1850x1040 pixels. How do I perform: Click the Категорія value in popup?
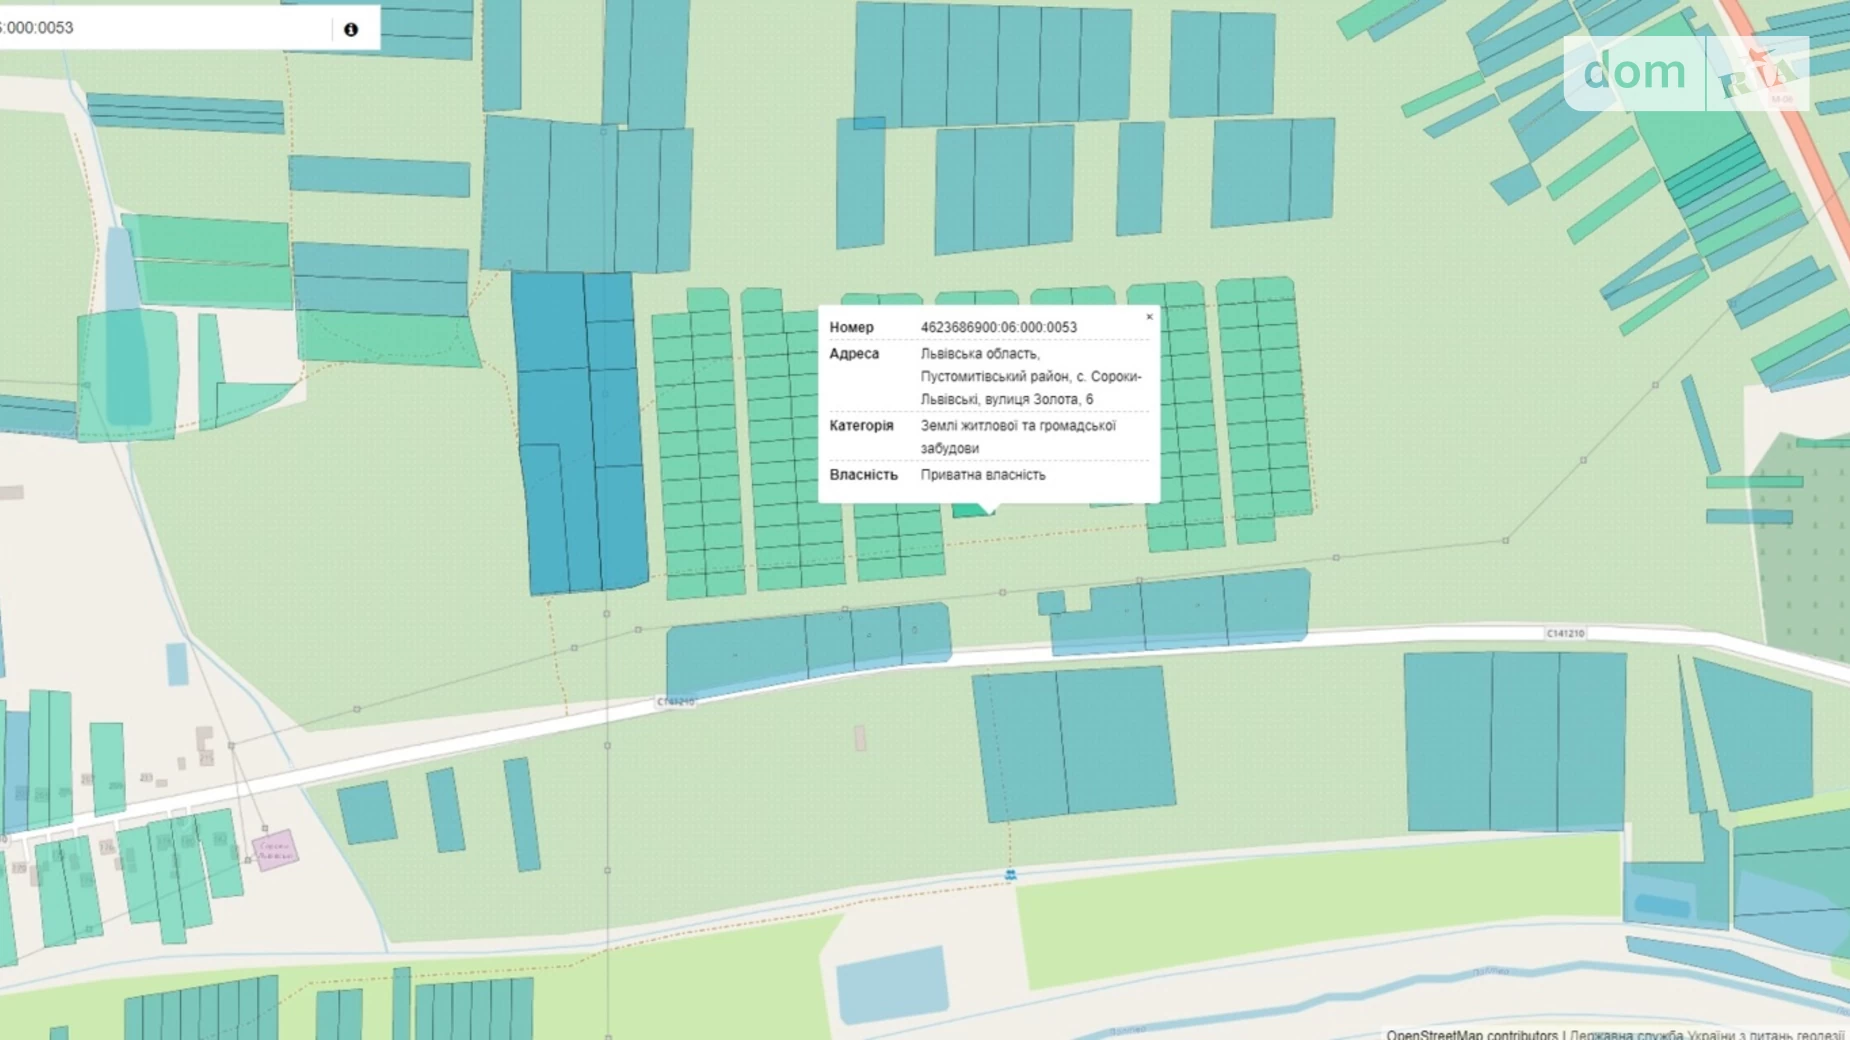(x=1017, y=436)
